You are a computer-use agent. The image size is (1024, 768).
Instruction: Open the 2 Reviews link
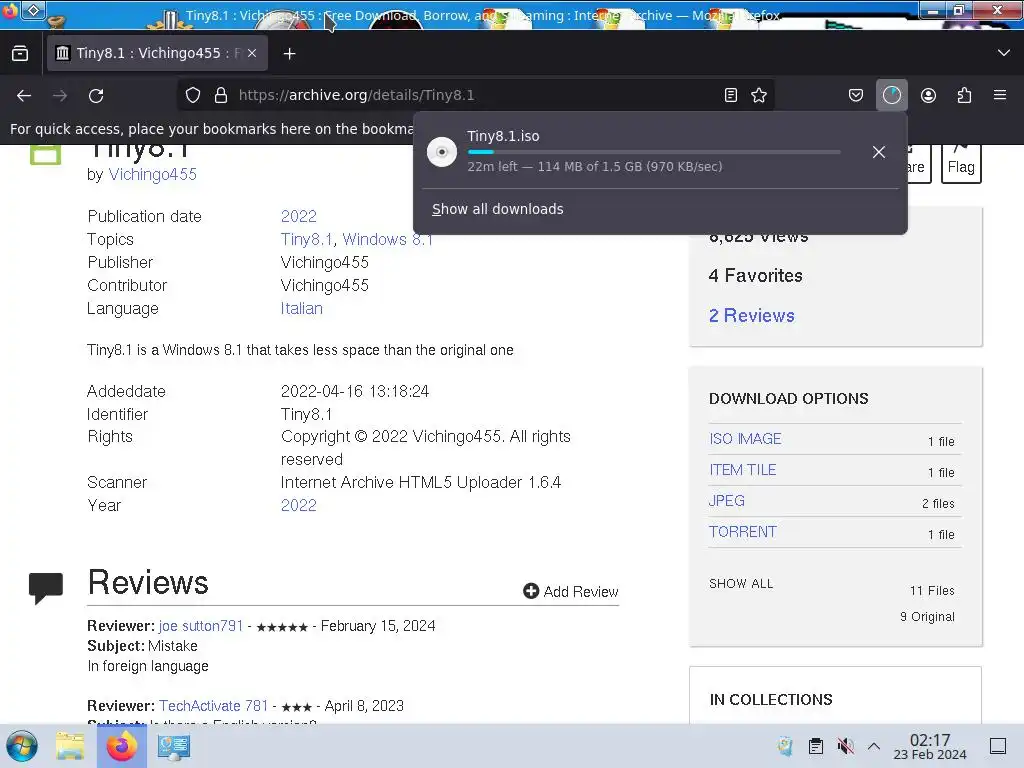click(752, 315)
